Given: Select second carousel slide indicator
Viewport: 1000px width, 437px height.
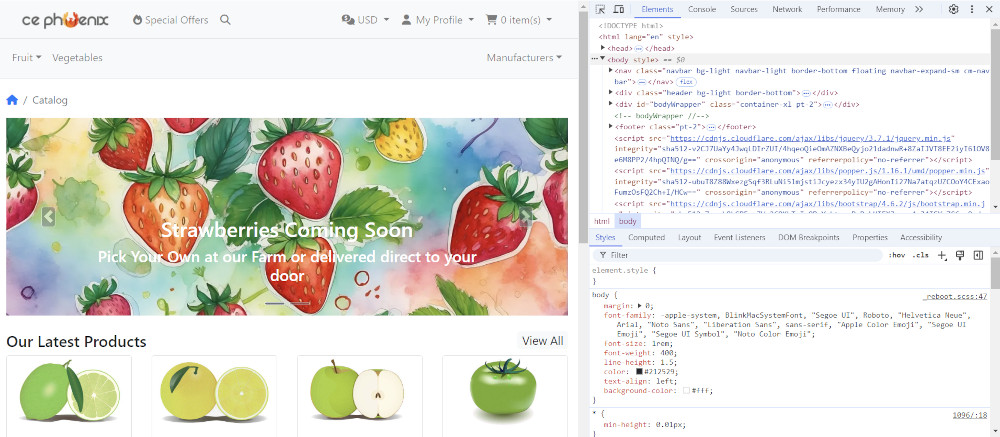Looking at the screenshot, I should coord(301,304).
